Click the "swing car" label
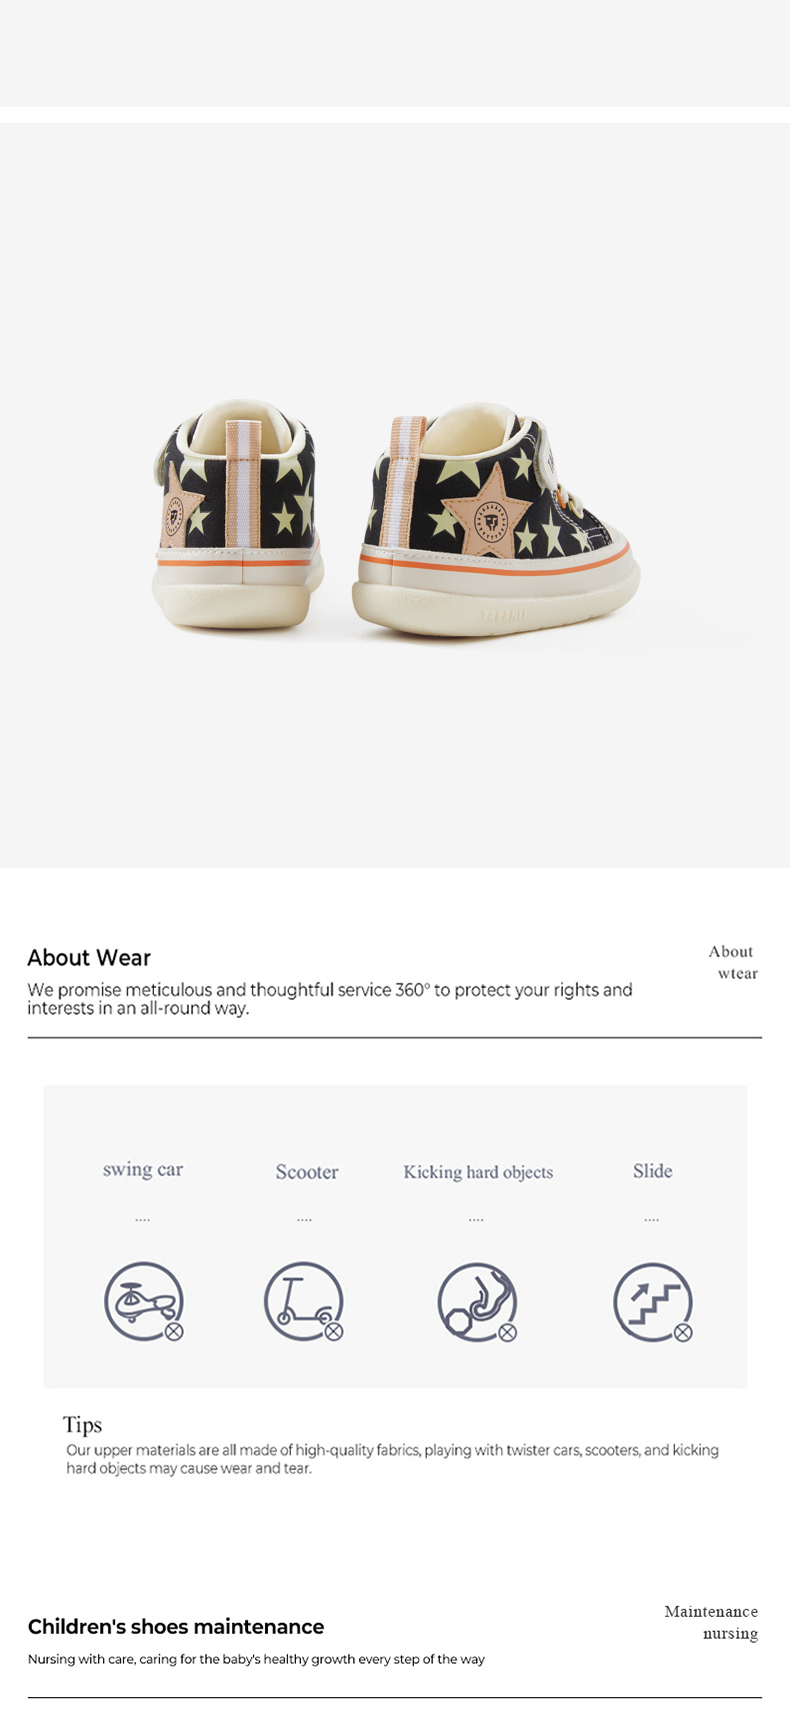 coord(143,1169)
